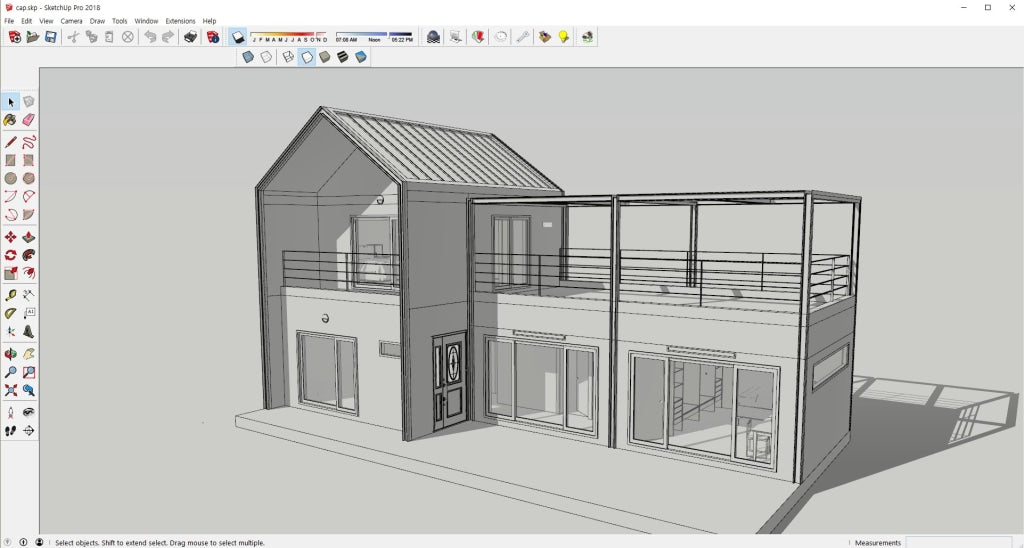
Task: Pick the Circle tool
Action: pyautogui.click(x=10, y=178)
